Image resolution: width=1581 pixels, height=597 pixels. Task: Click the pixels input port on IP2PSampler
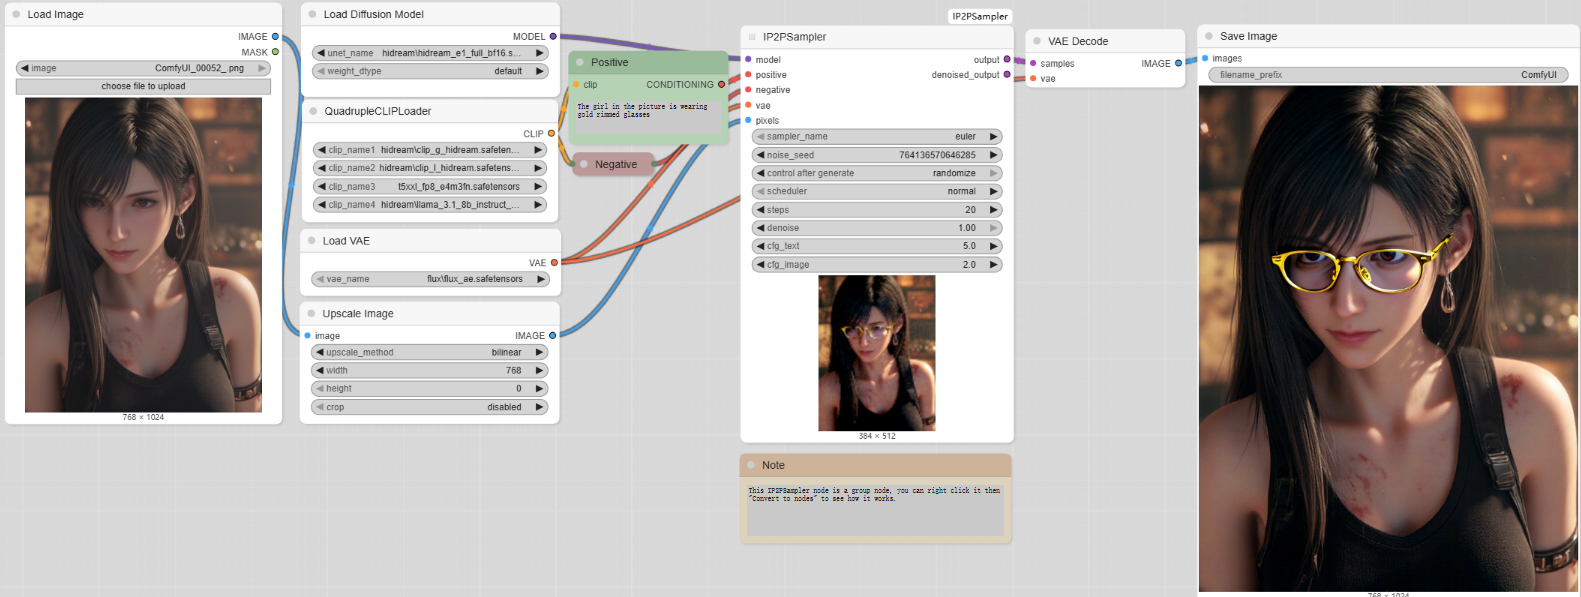coord(748,120)
